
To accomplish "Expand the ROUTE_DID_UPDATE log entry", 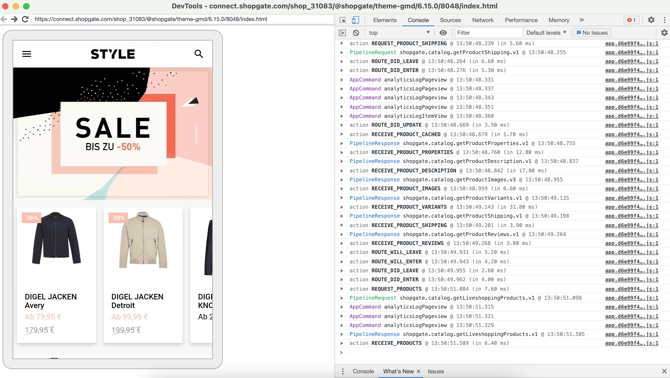I will coord(341,125).
